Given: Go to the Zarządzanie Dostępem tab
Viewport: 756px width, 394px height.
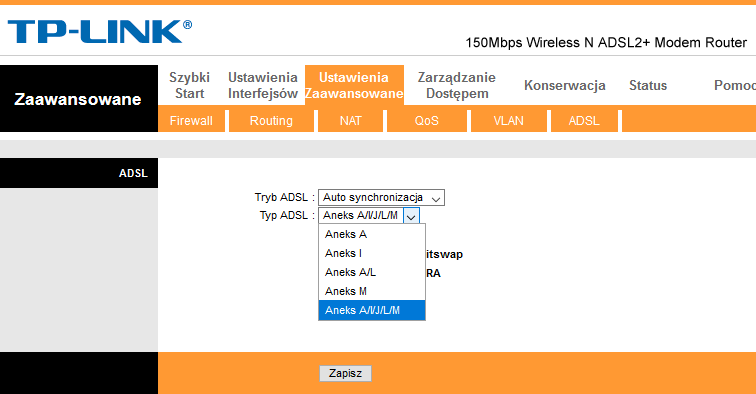Looking at the screenshot, I should [x=457, y=85].
